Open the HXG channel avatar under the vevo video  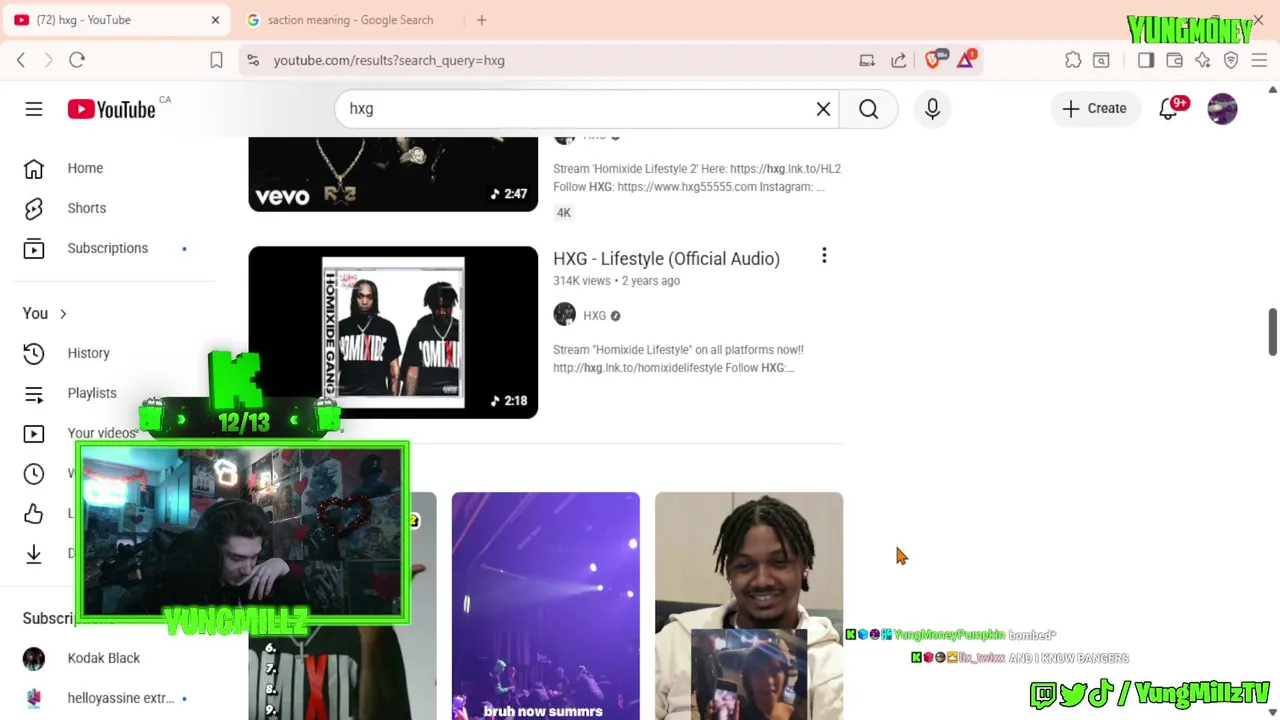(x=565, y=139)
